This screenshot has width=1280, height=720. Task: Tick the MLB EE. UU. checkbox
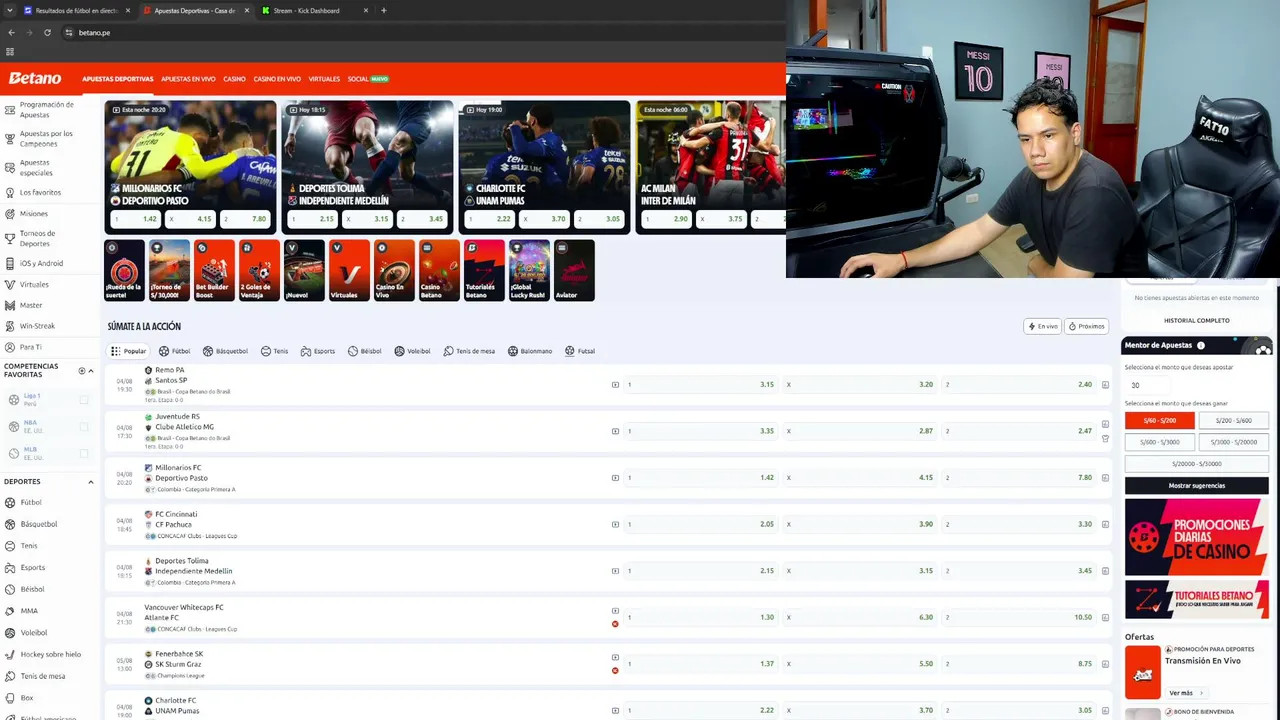(84, 453)
